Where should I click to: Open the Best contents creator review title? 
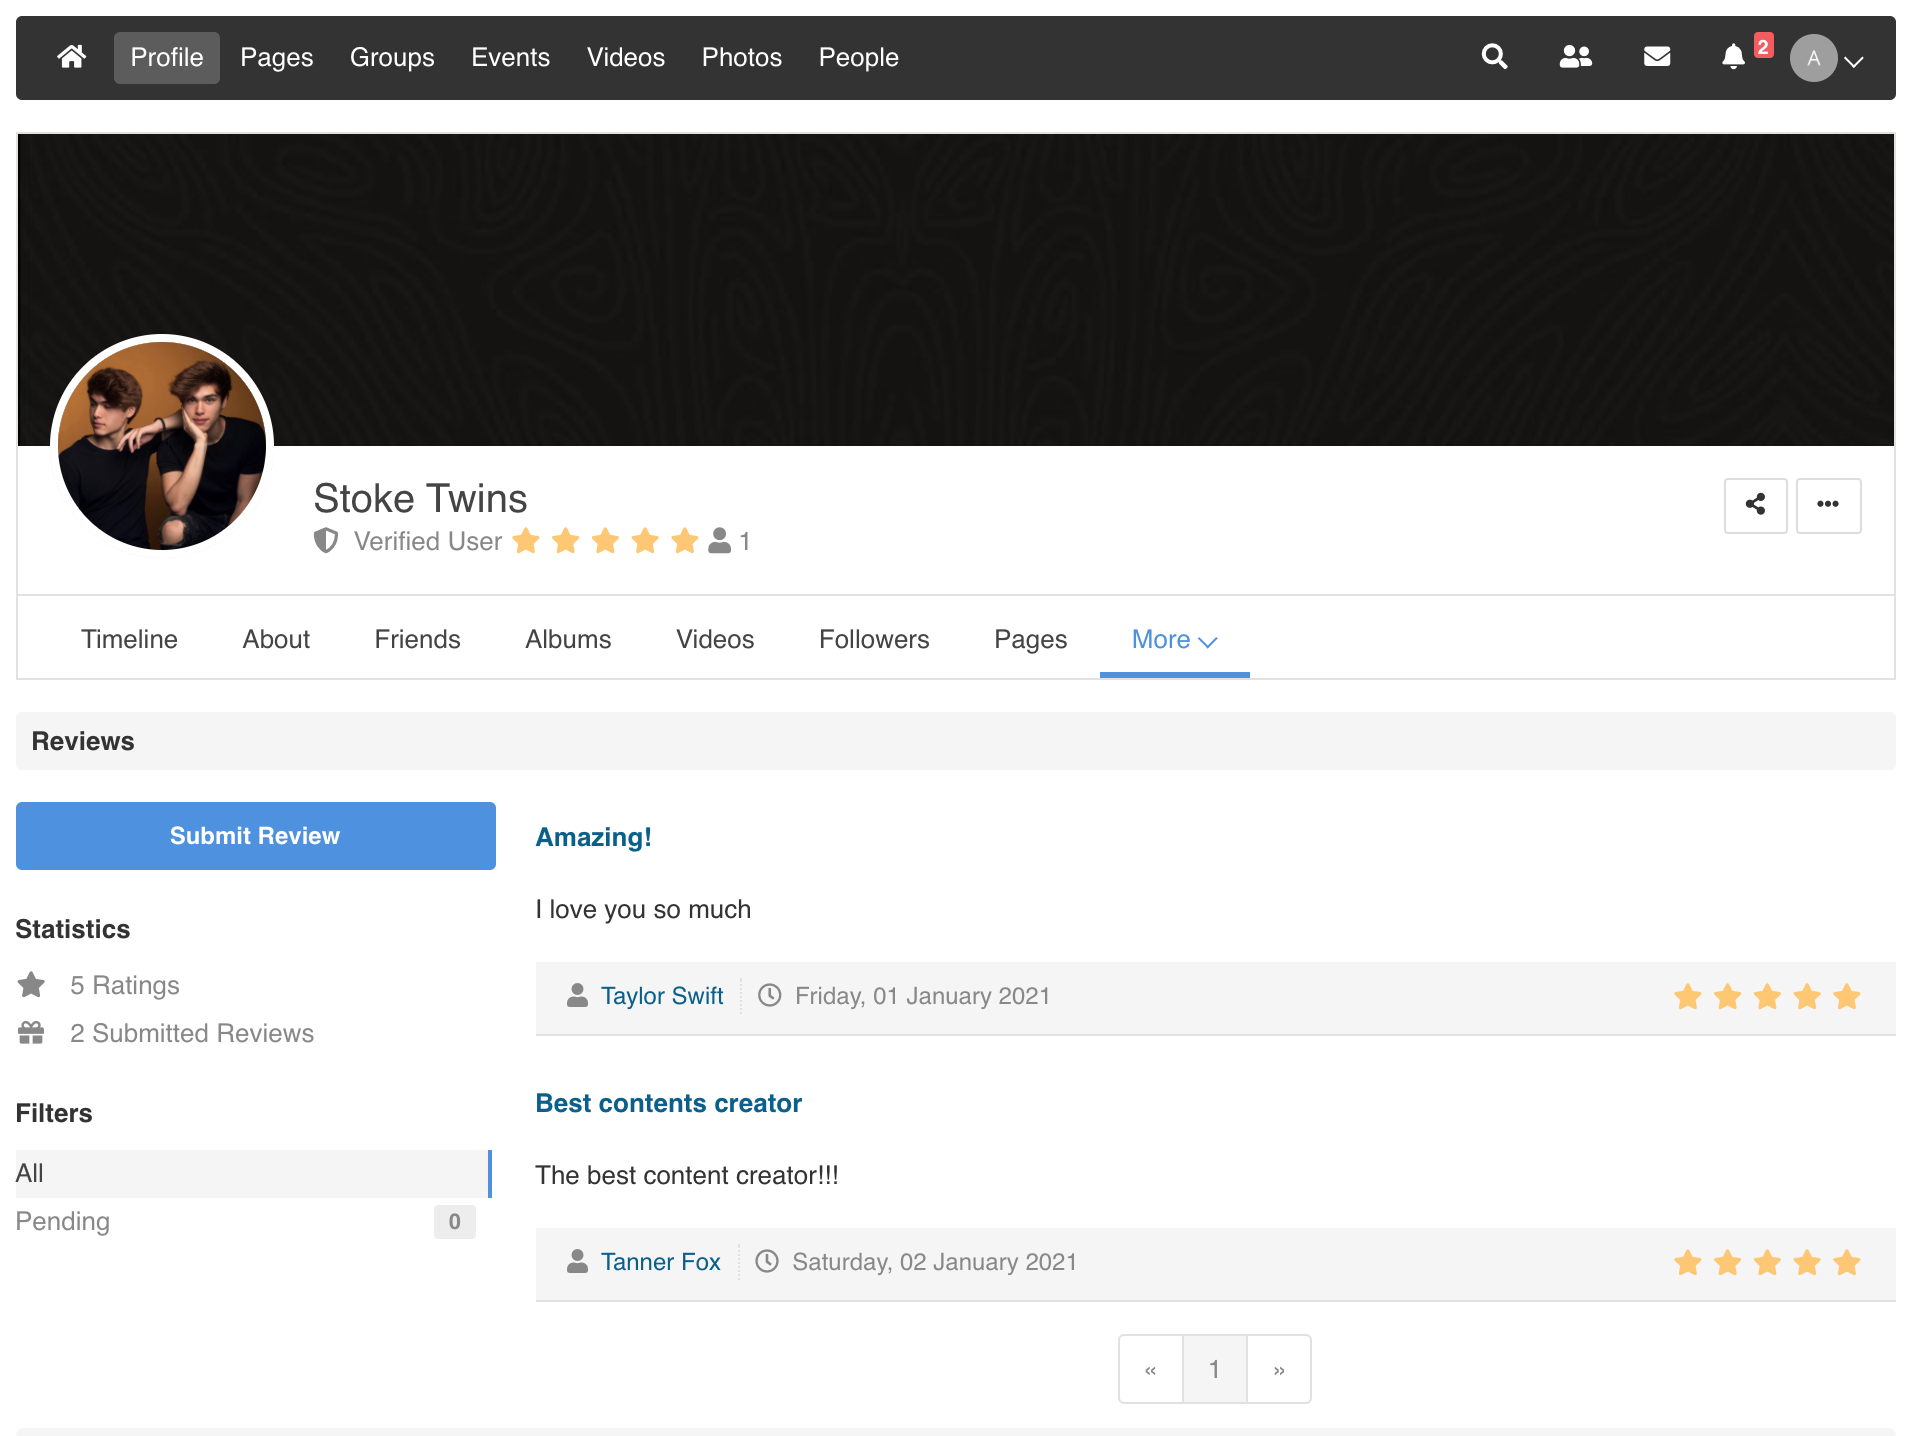coord(668,1103)
